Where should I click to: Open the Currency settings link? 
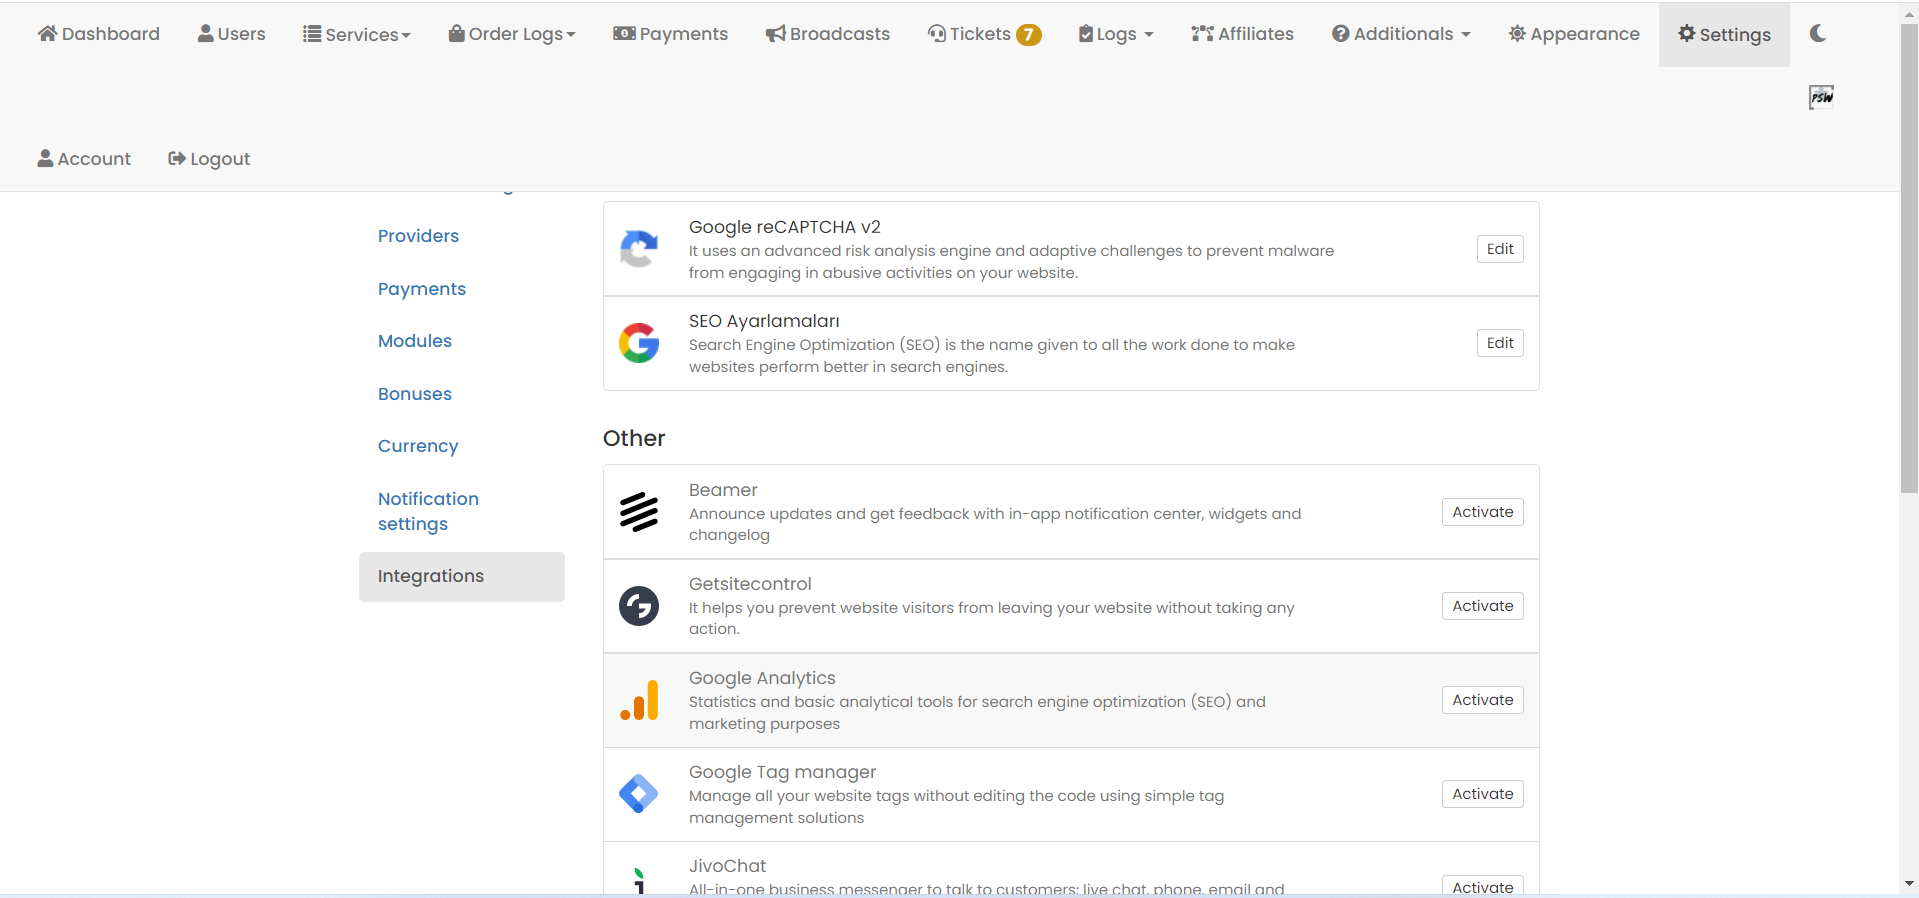click(418, 446)
